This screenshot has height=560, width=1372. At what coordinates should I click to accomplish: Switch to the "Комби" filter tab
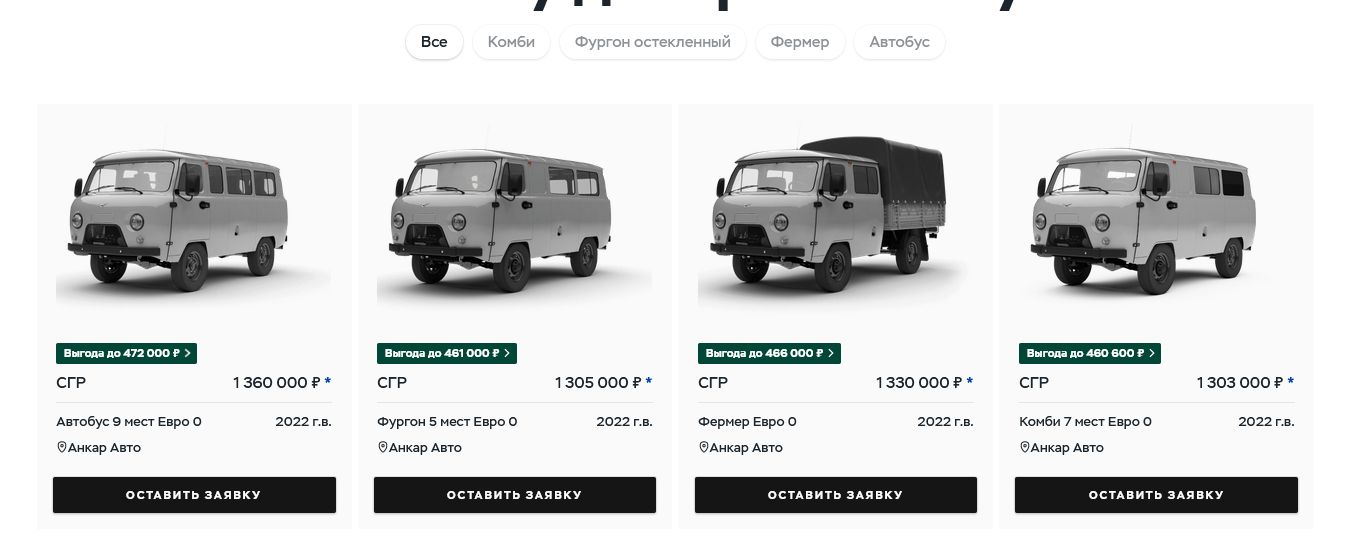(x=511, y=42)
